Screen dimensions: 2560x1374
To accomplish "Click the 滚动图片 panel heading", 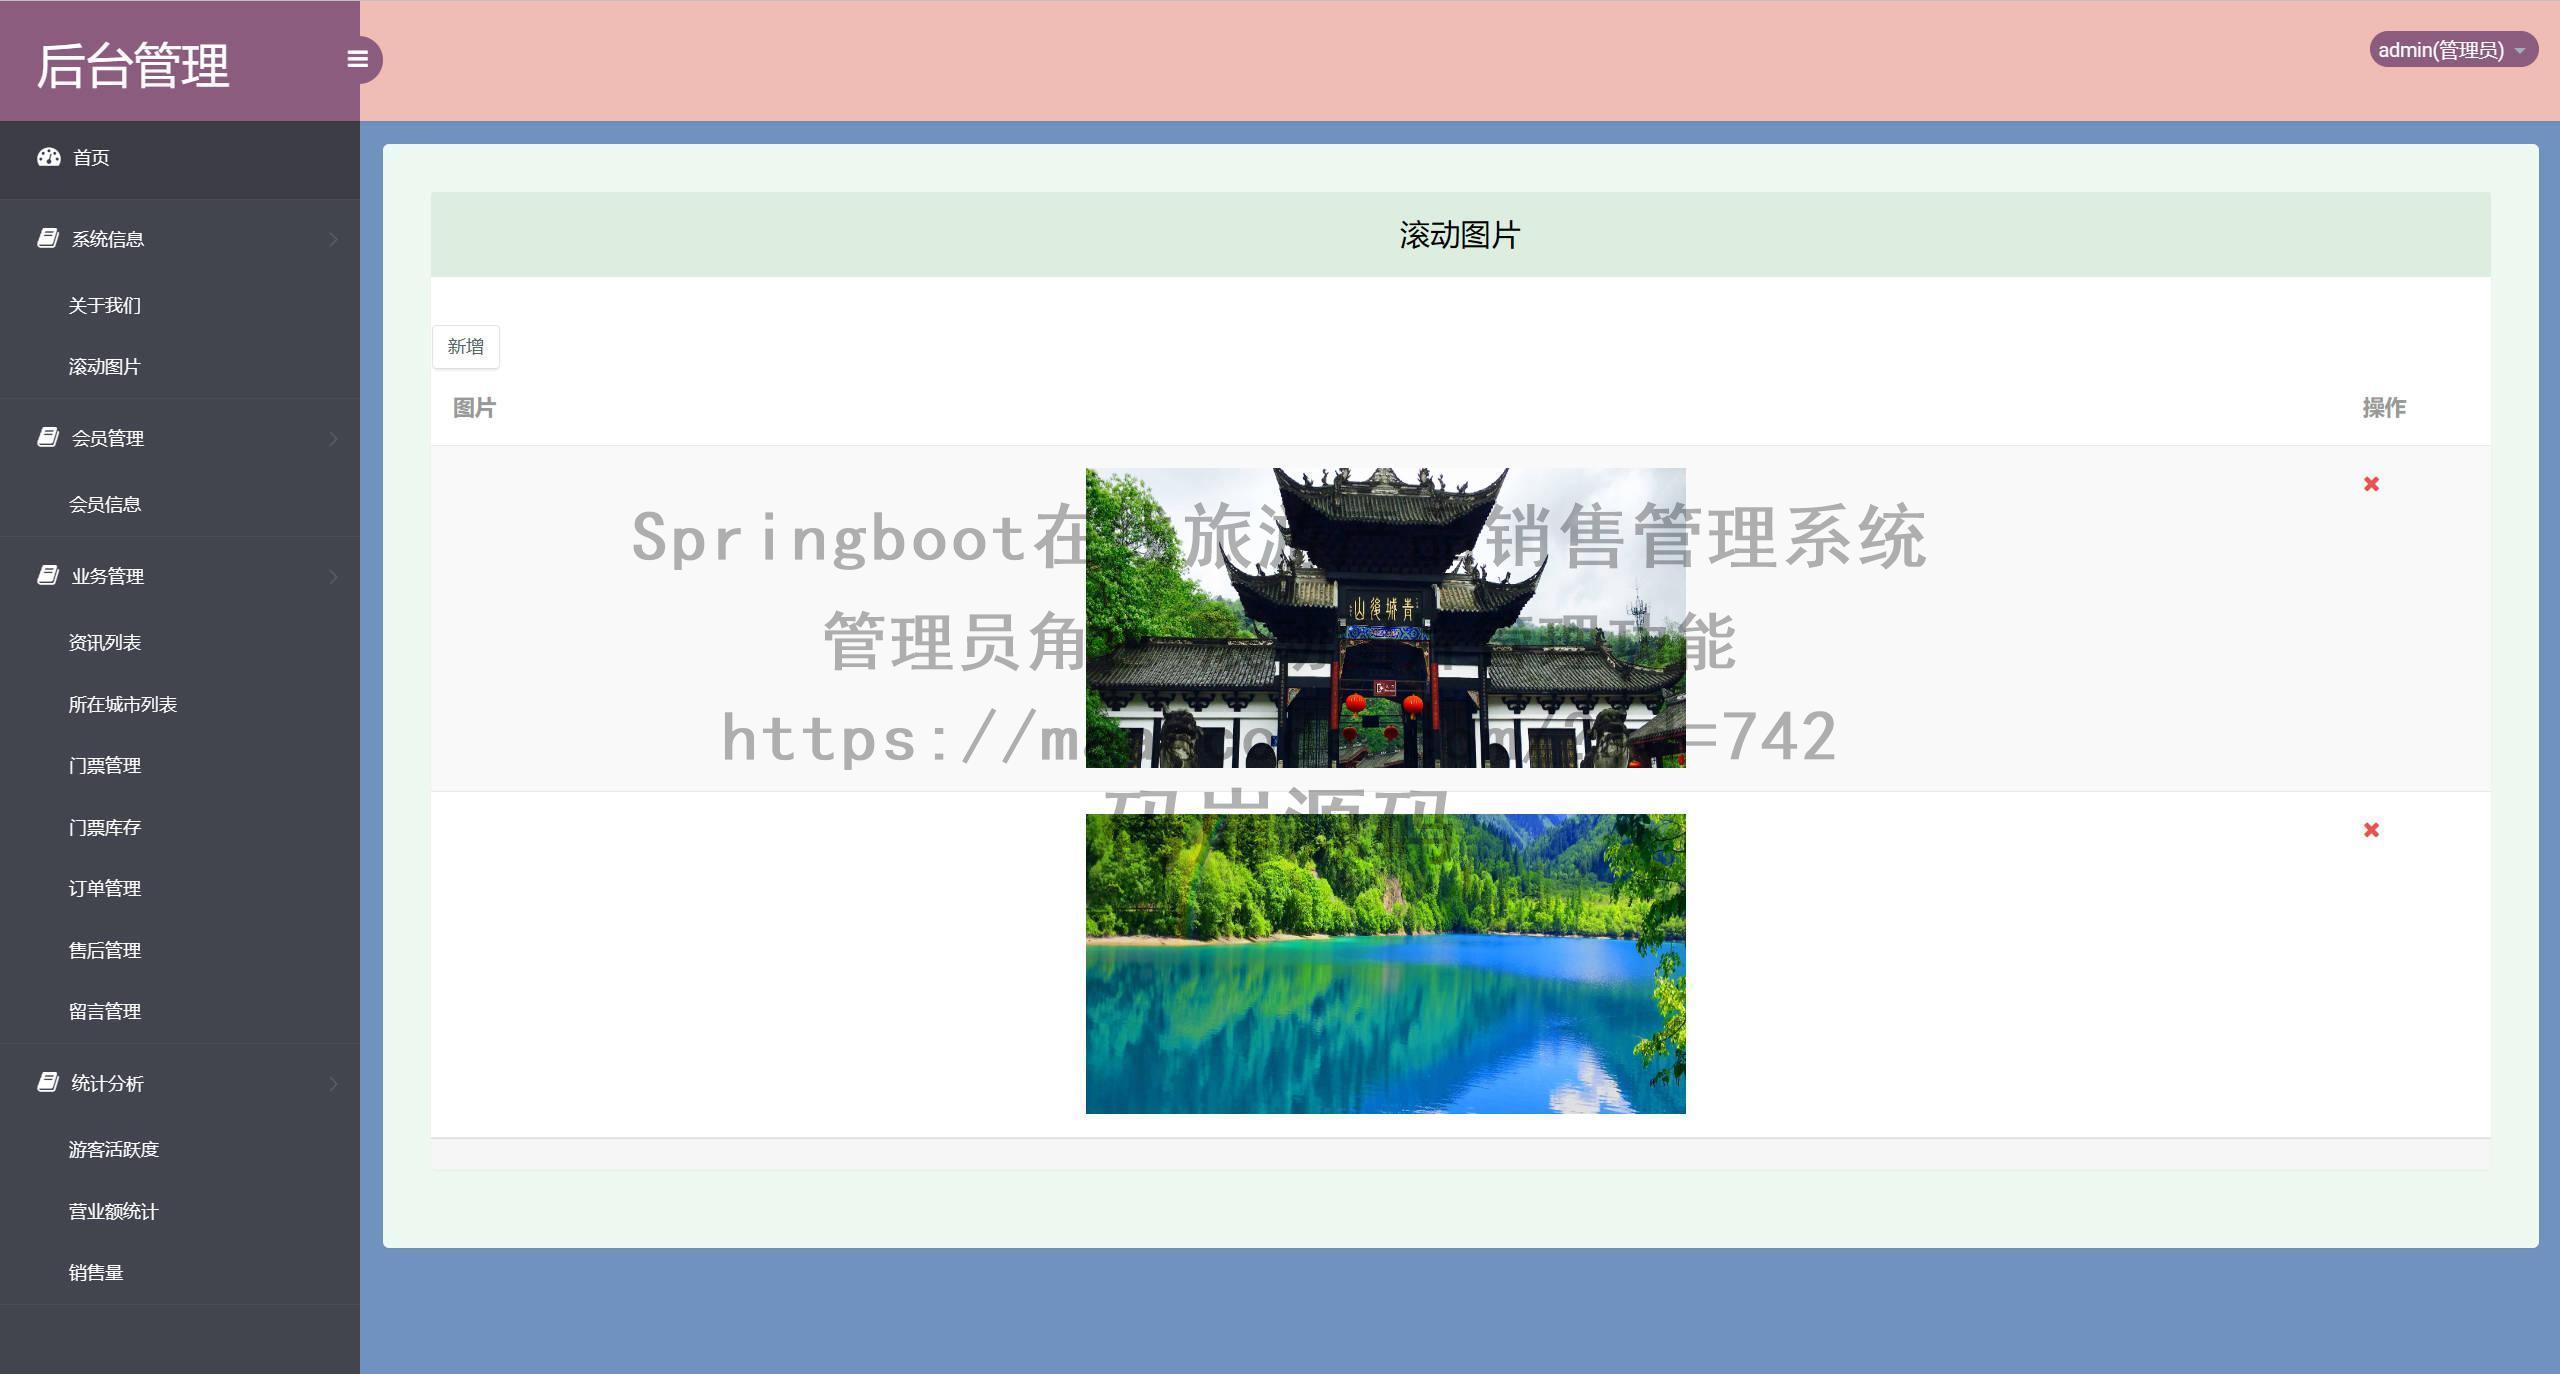I will pyautogui.click(x=1460, y=235).
